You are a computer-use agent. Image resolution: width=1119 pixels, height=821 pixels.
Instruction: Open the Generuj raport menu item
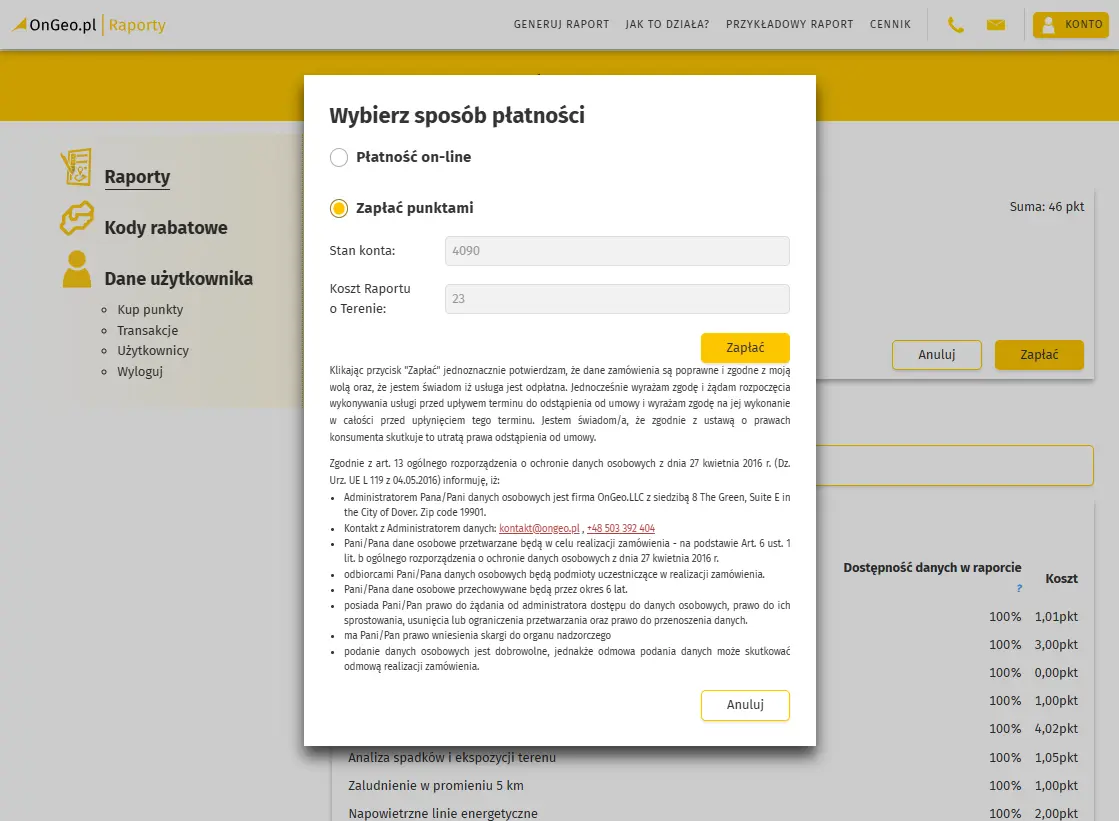[x=561, y=25]
